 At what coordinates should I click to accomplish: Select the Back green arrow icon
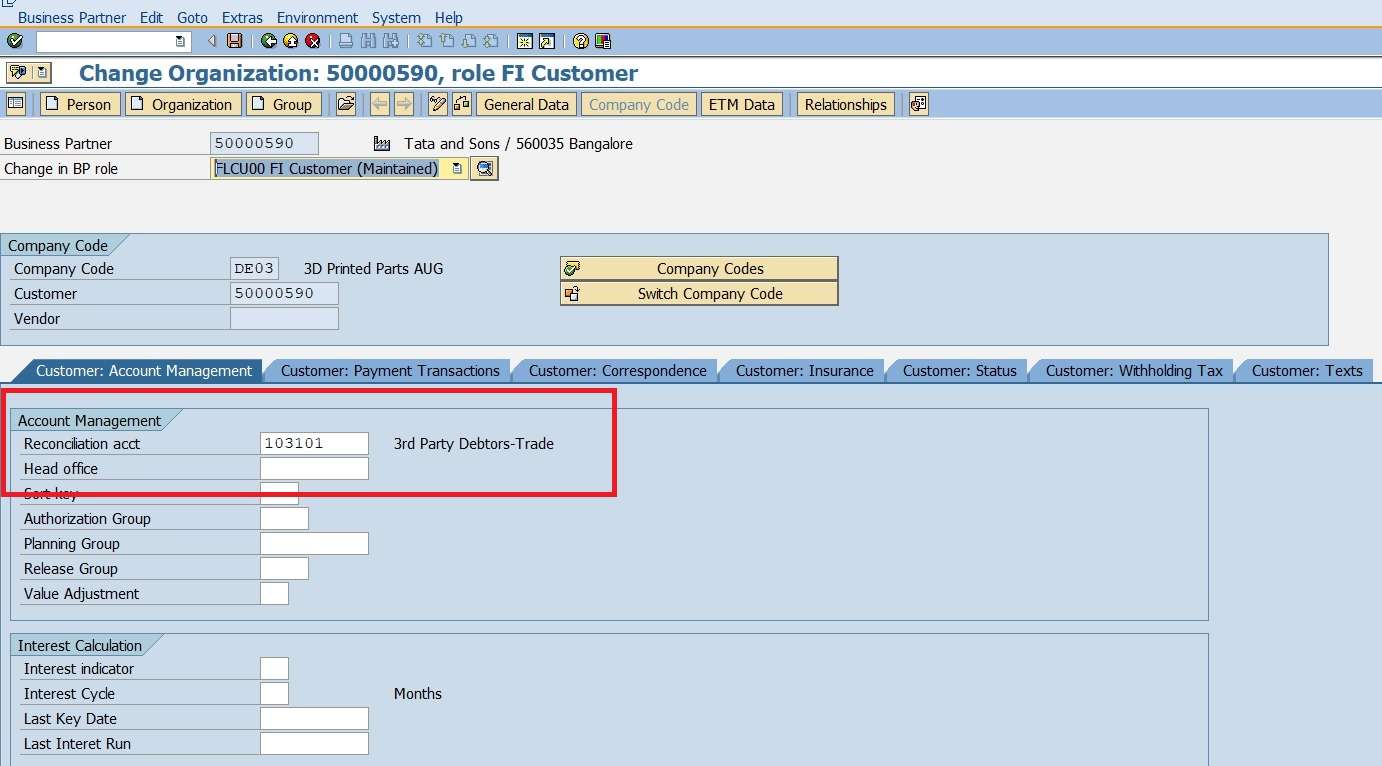269,41
